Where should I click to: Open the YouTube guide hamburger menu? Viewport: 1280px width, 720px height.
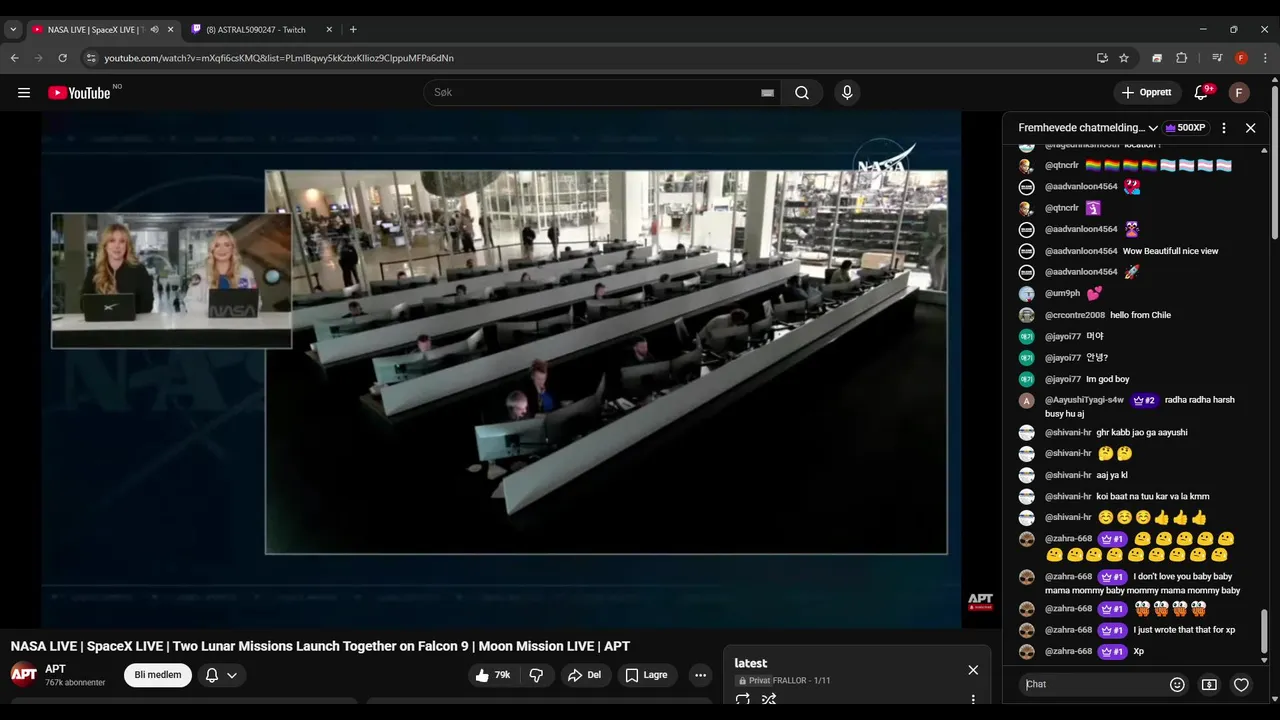[x=24, y=93]
